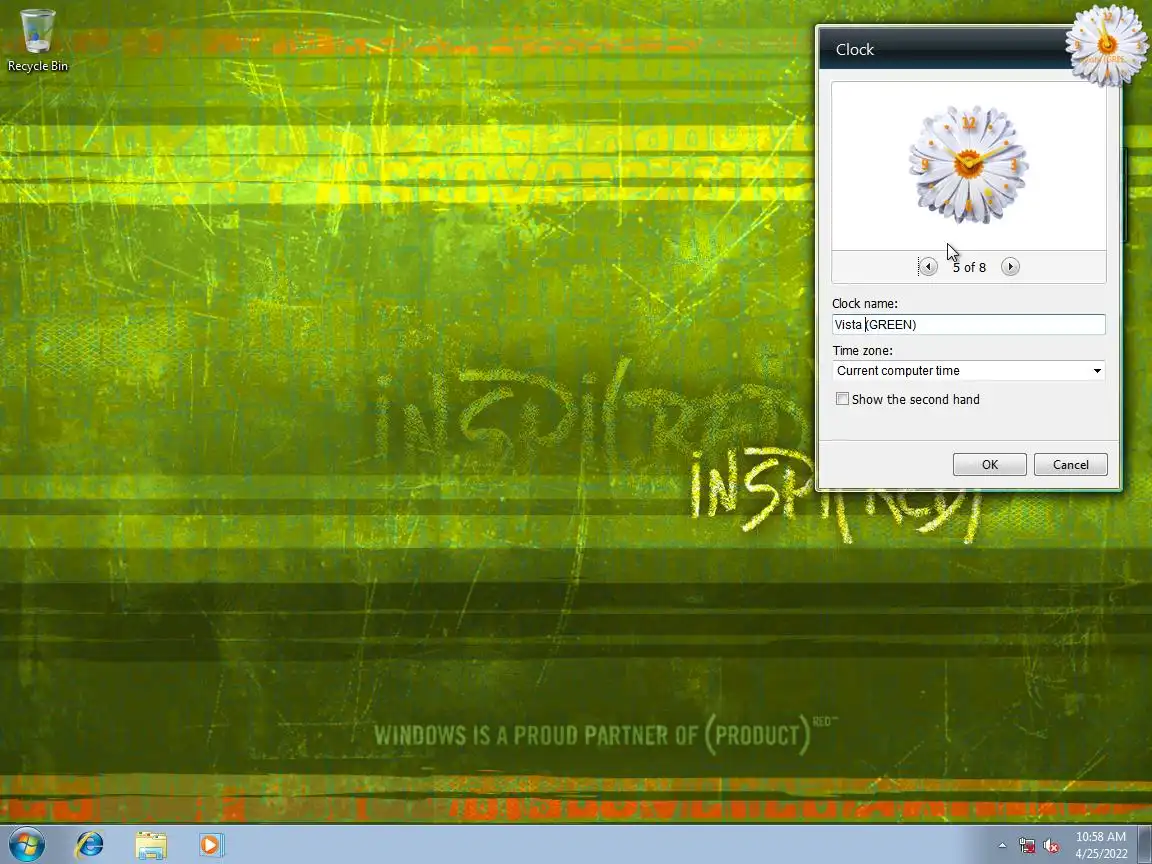This screenshot has width=1152, height=864.
Task: Click the muted volume tray icon
Action: coord(1051,846)
